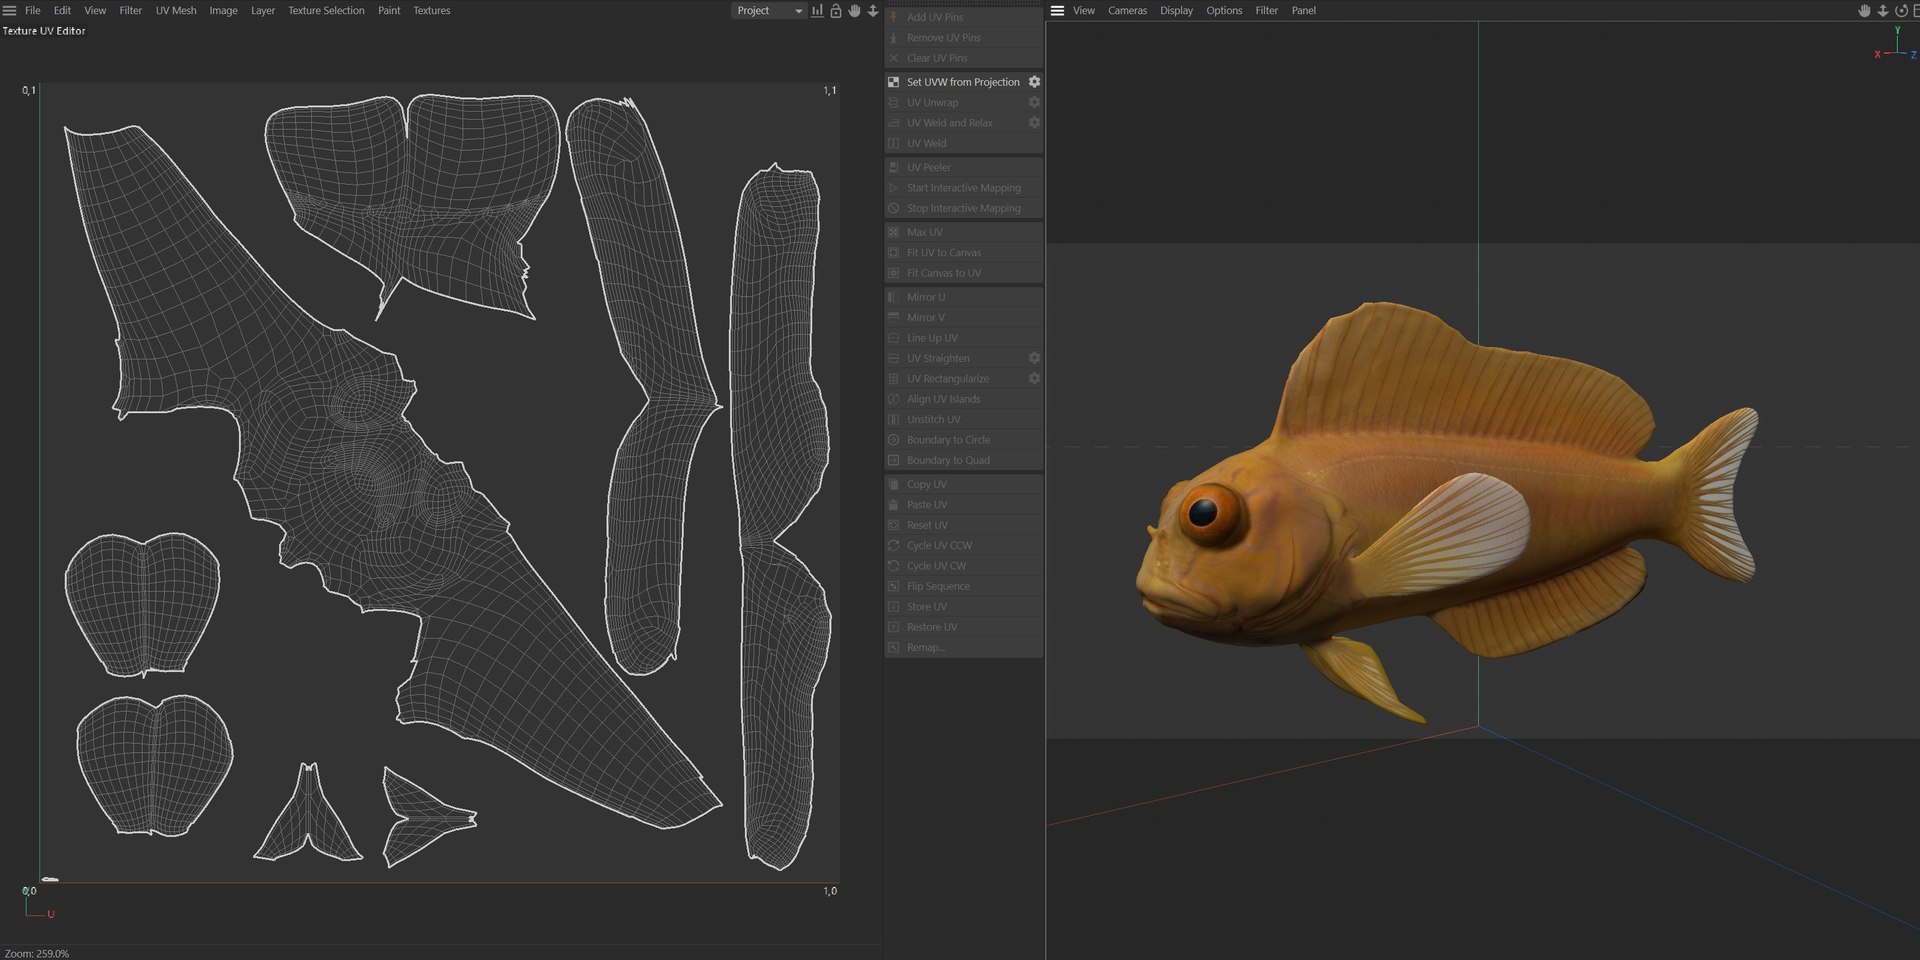Click the Texture UV Editor title label
1920x960 pixels.
point(44,31)
